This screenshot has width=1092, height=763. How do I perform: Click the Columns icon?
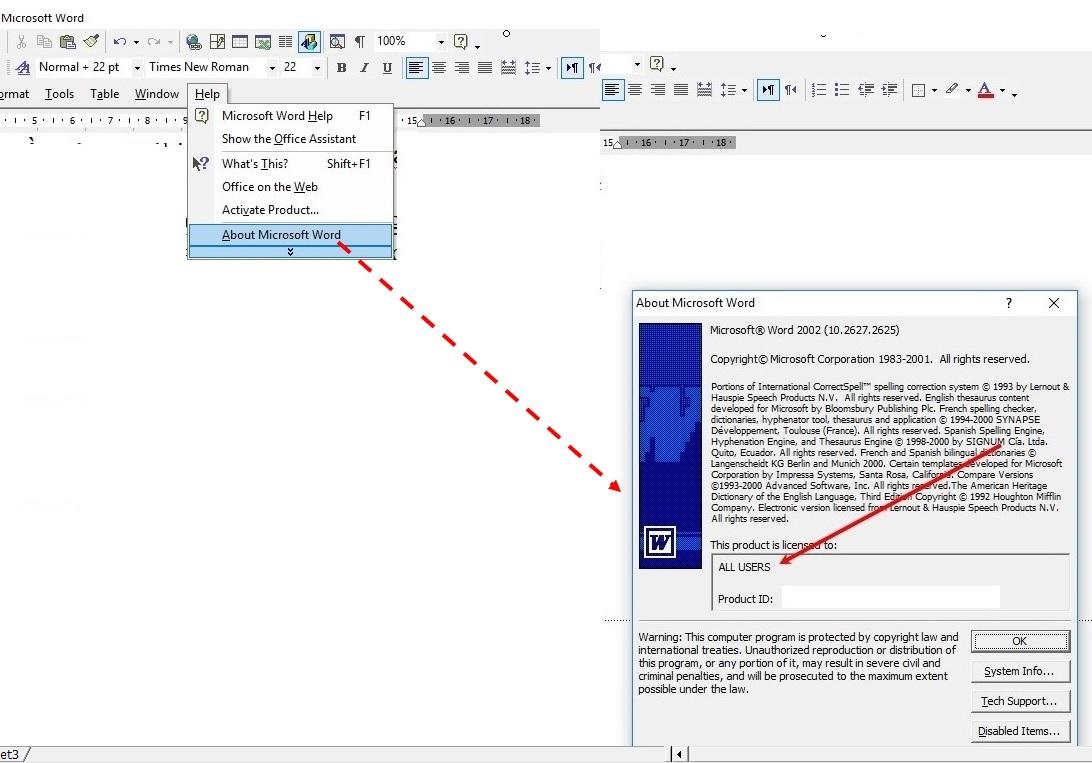286,42
